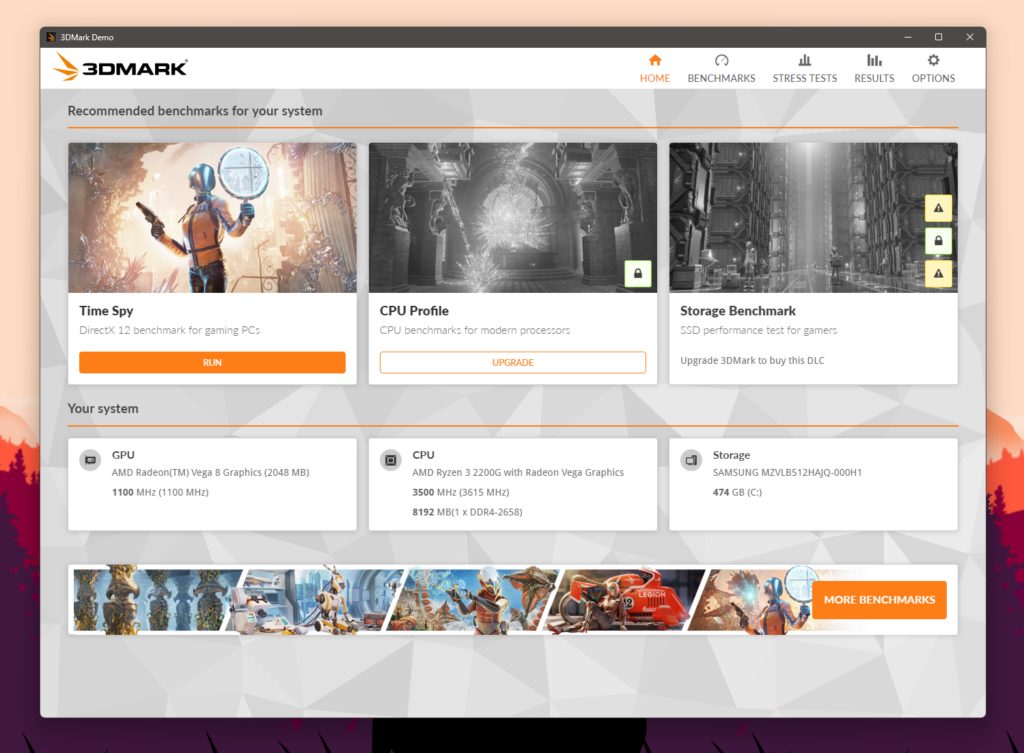
Task: Open the Benchmarks speedometer icon
Action: click(x=721, y=60)
